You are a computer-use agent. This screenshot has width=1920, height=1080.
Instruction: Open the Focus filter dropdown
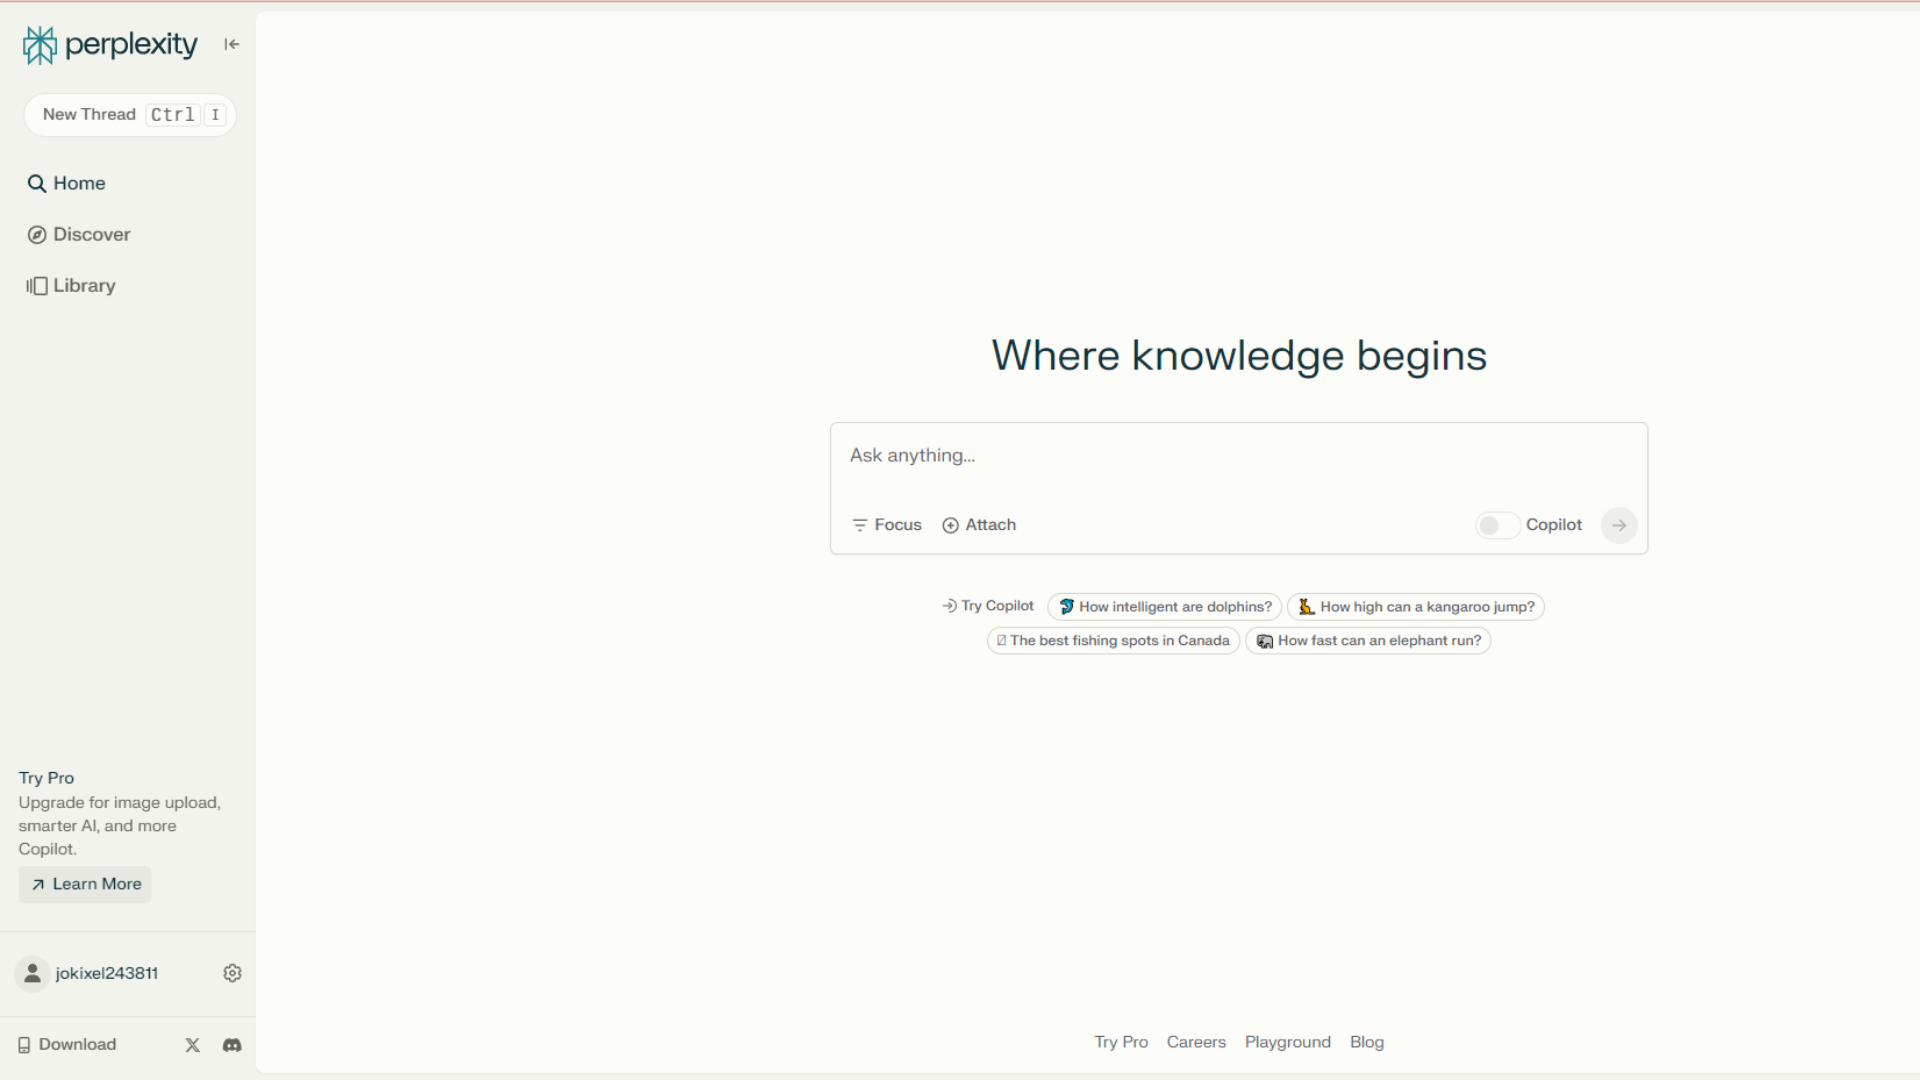[x=886, y=525]
